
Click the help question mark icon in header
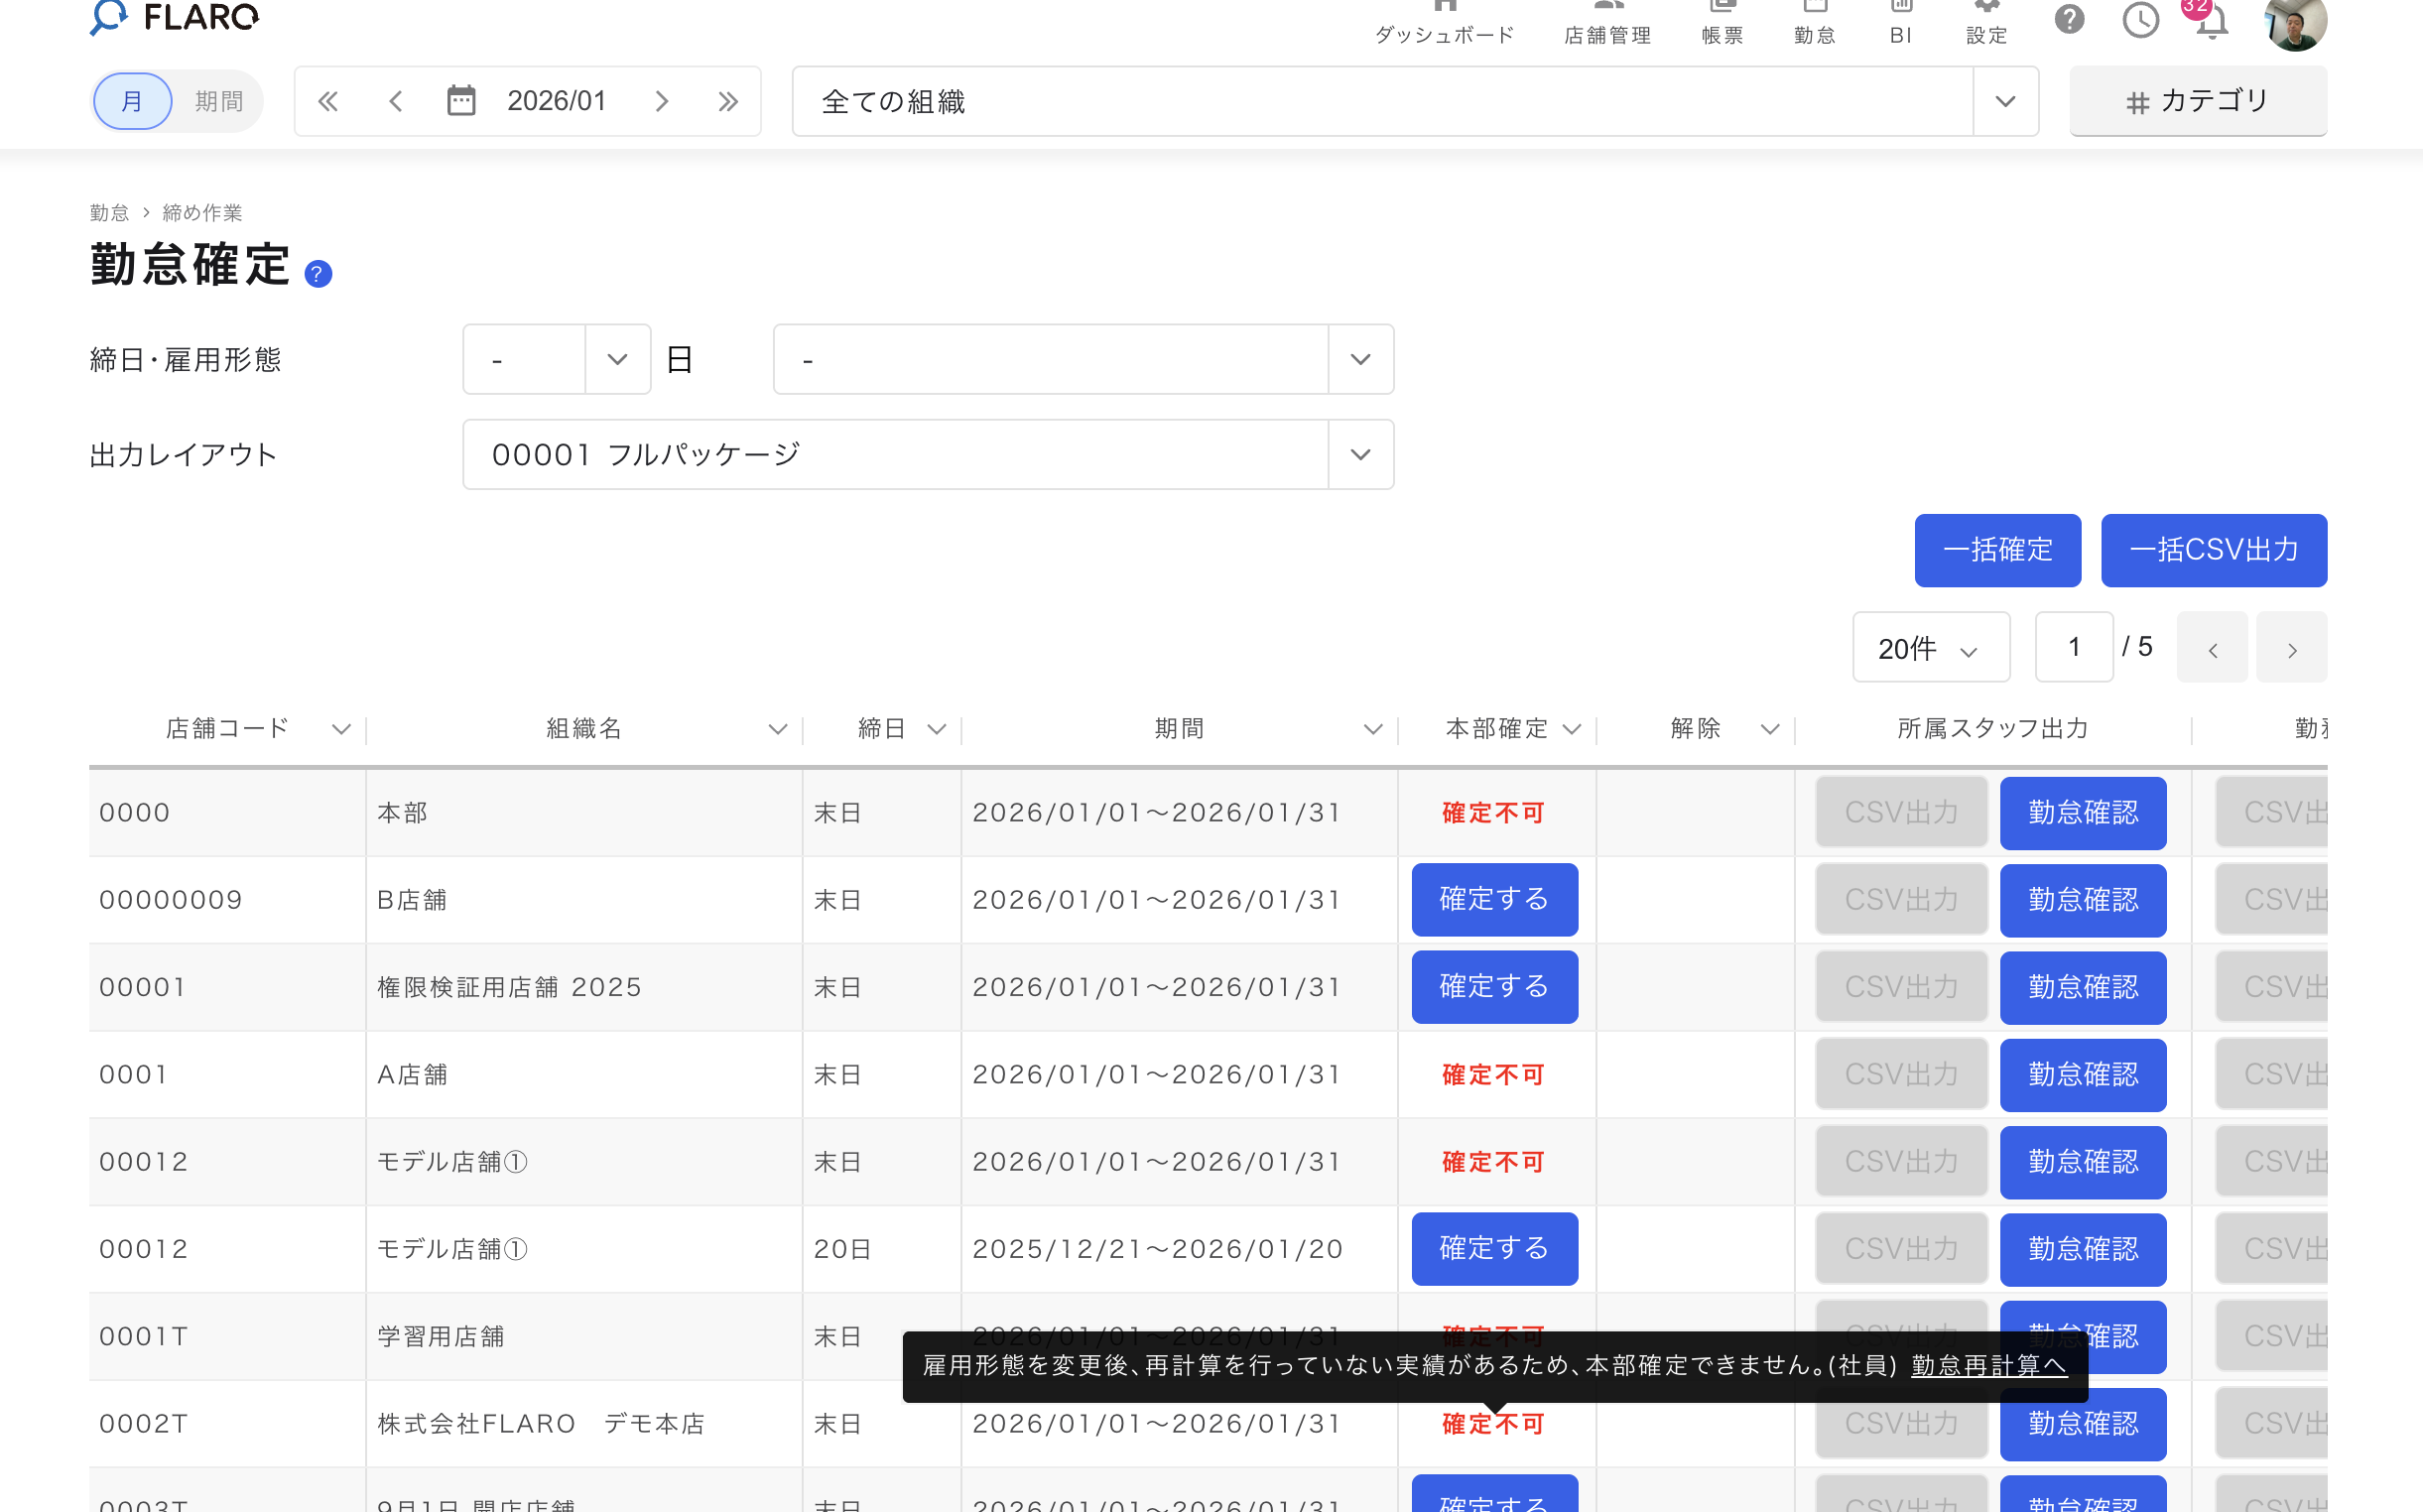[2069, 19]
